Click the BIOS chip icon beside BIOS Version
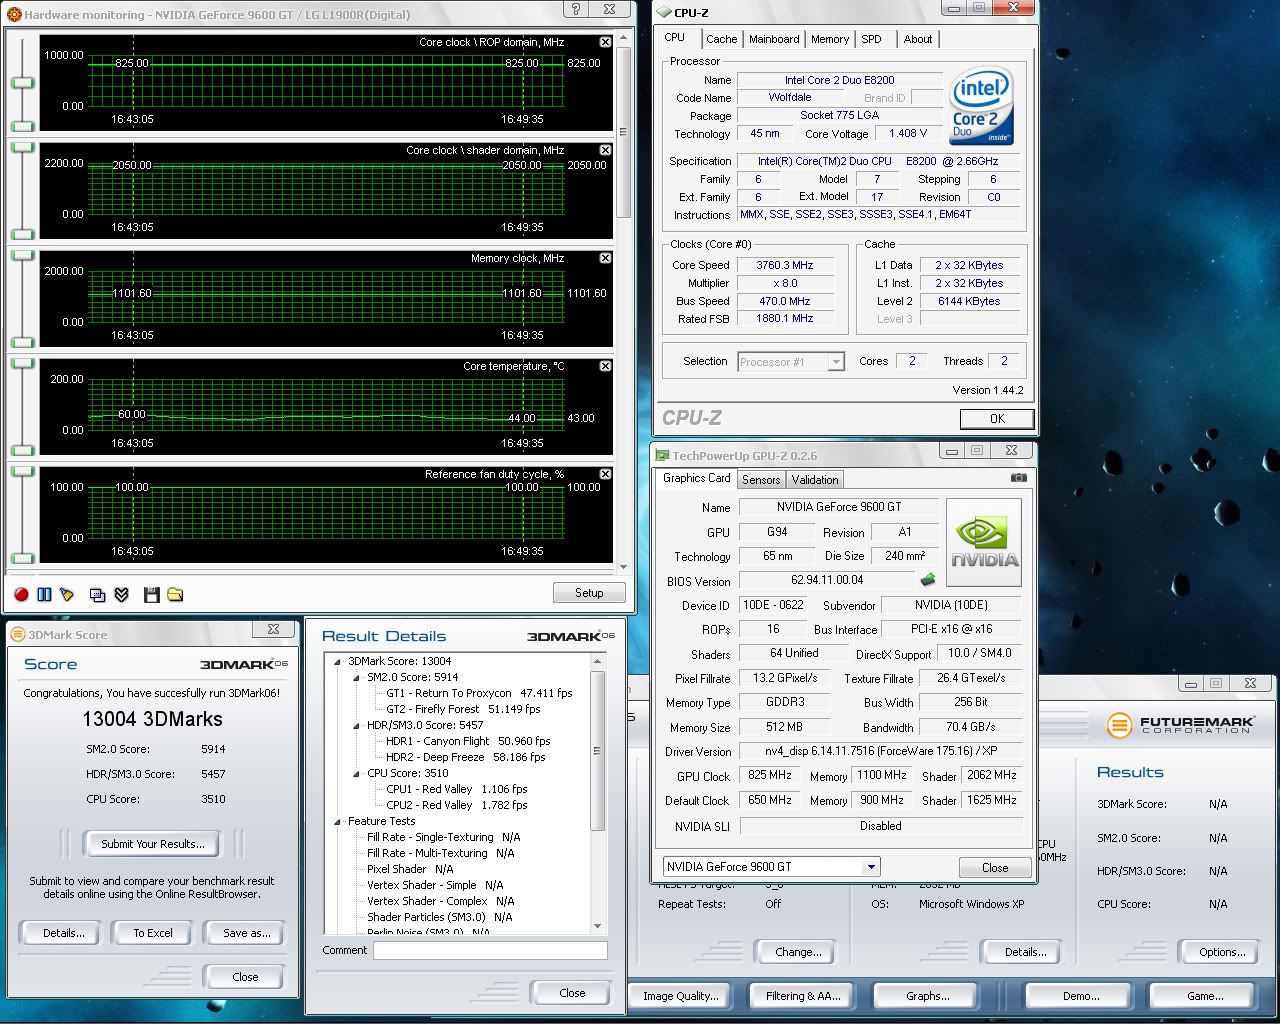This screenshot has height=1024, width=1280. [x=928, y=579]
